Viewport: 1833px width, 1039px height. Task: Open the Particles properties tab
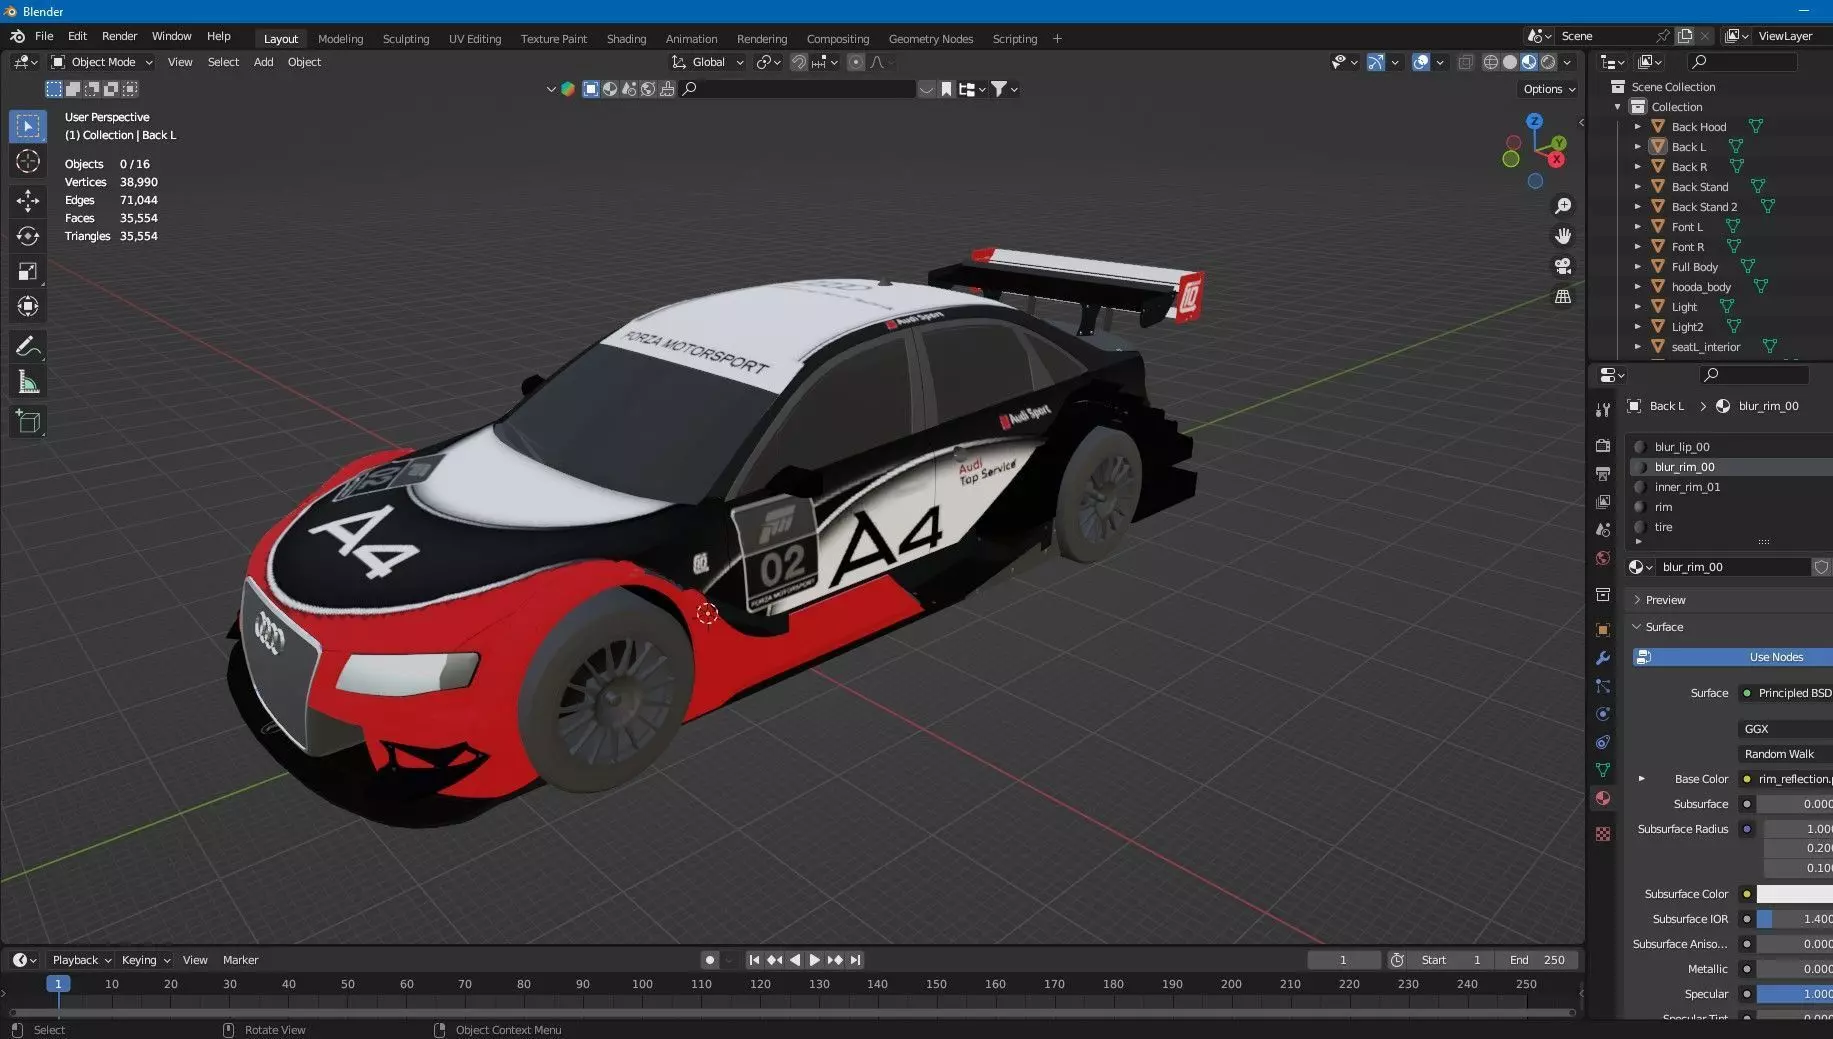(1603, 686)
